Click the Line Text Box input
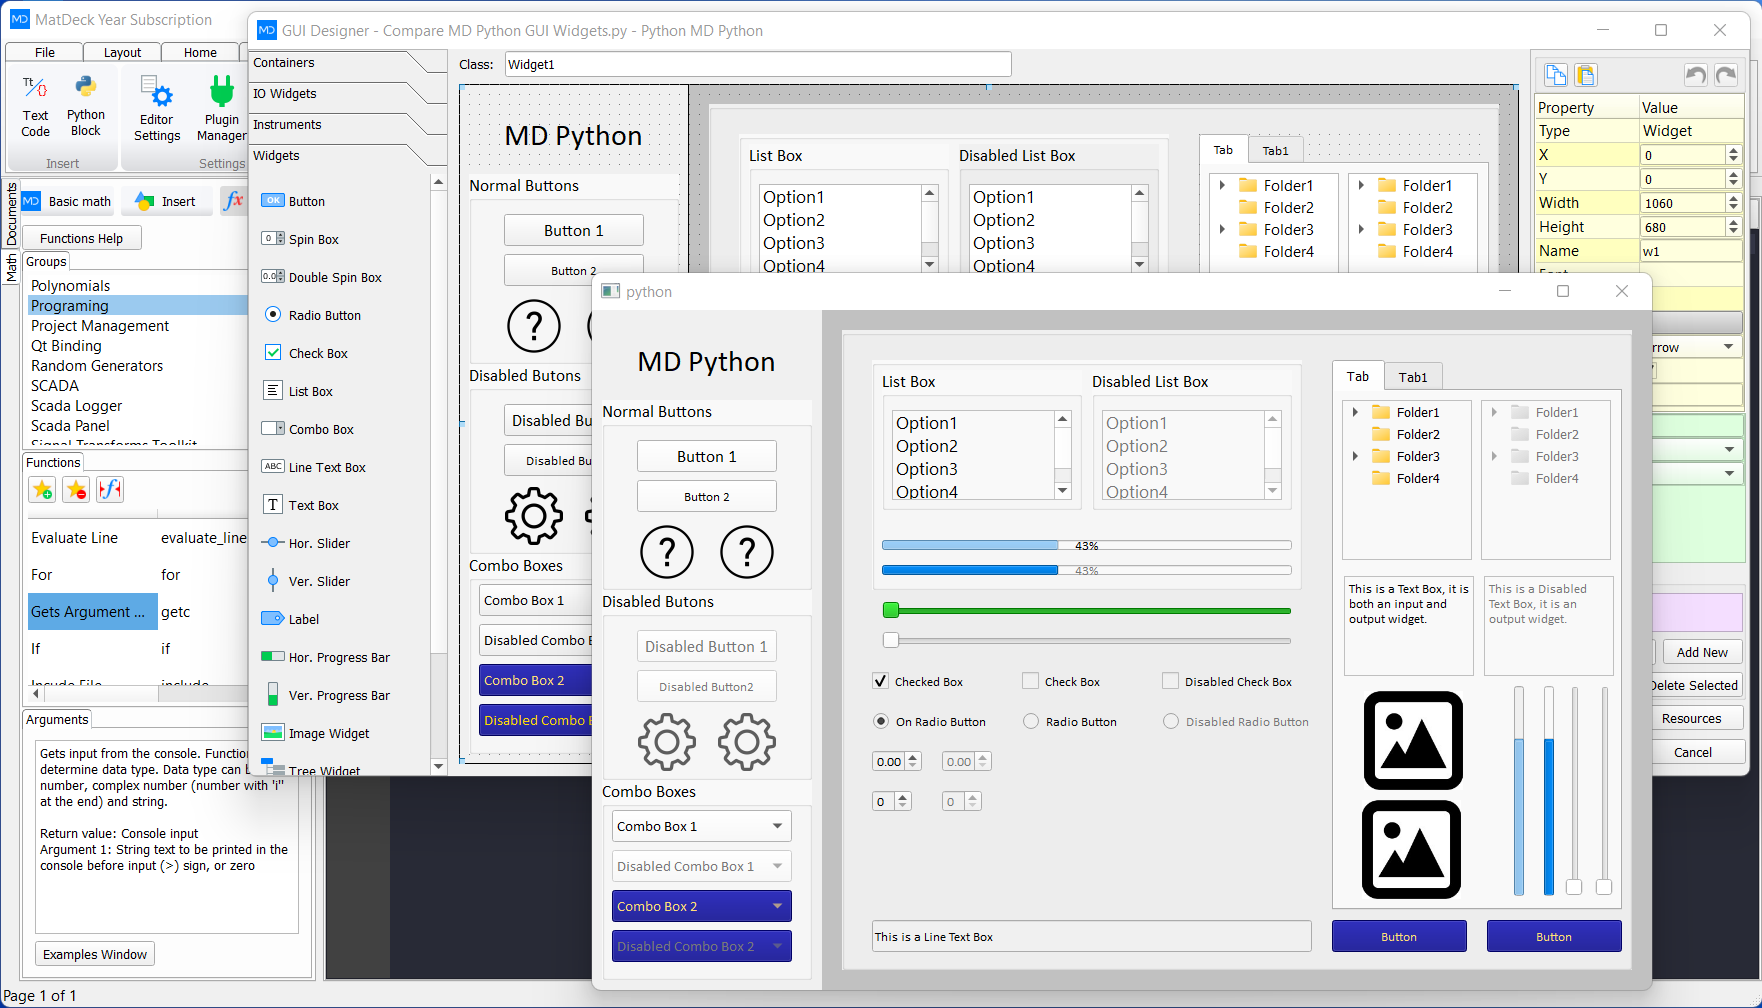Screen dimensions: 1762x1008 click(x=1092, y=936)
